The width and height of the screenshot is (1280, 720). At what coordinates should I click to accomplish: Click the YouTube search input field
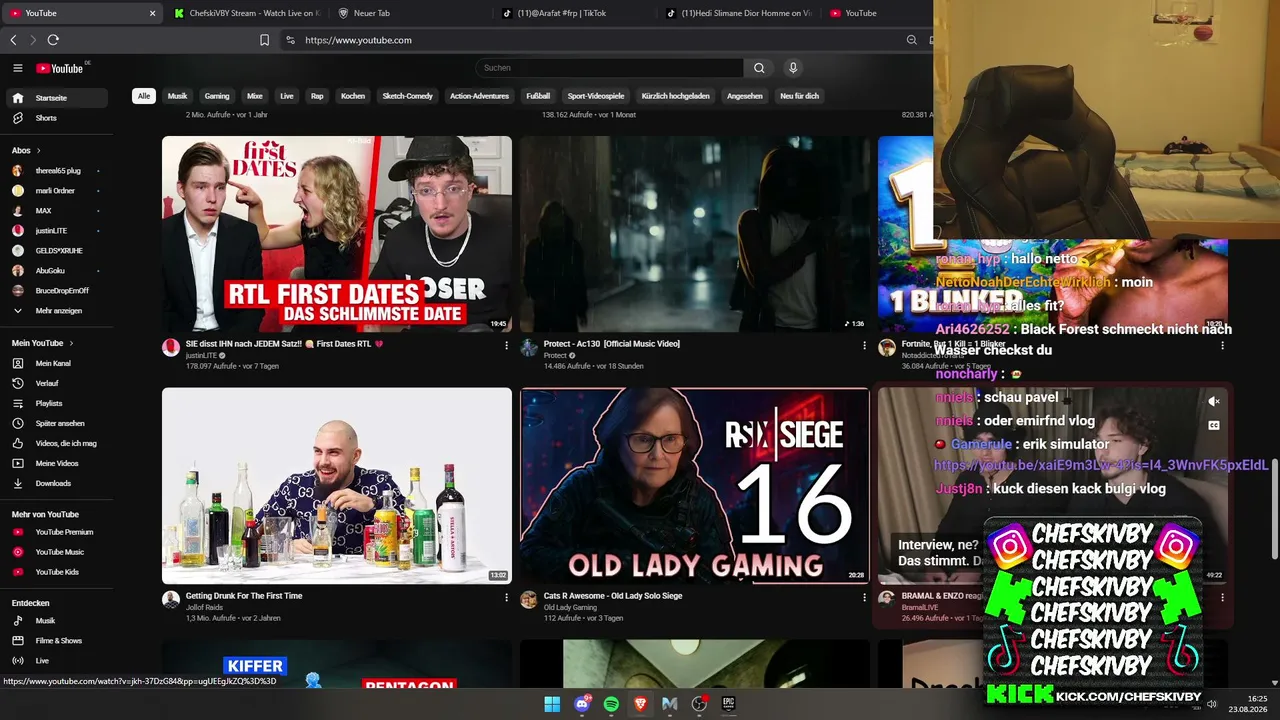pyautogui.click(x=609, y=68)
